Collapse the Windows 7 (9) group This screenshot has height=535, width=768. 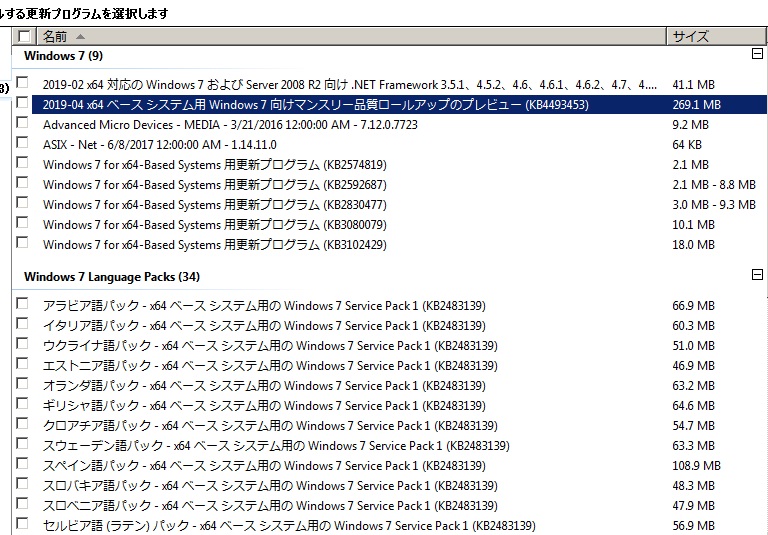[757, 53]
